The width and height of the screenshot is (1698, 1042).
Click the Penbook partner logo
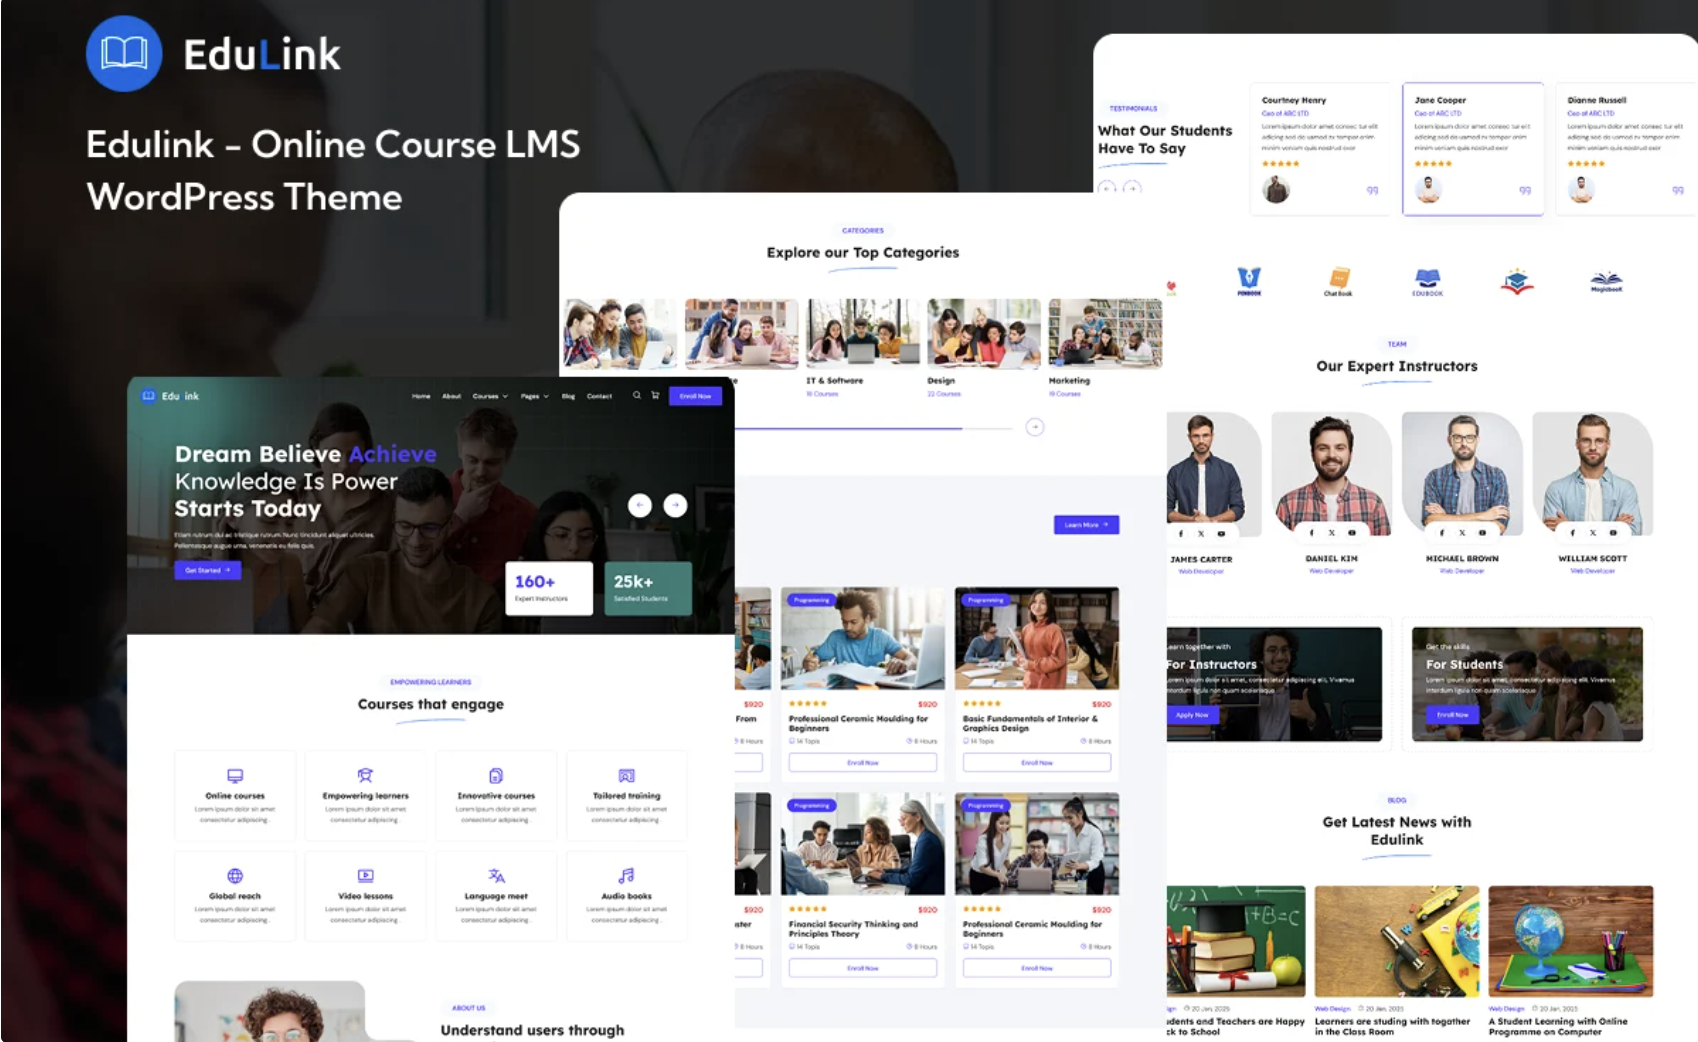(1249, 282)
